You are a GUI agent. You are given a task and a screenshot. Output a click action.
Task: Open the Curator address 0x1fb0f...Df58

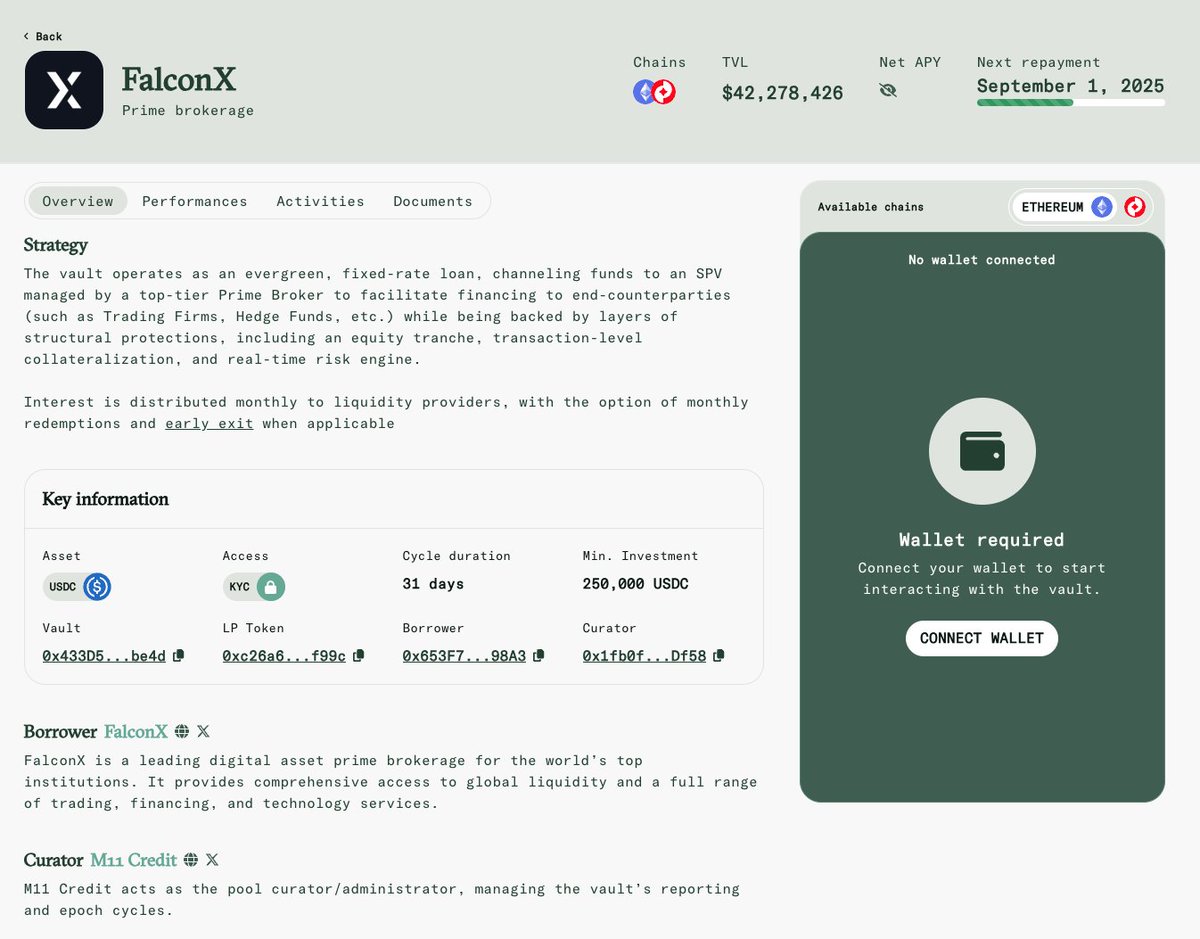[x=644, y=656]
